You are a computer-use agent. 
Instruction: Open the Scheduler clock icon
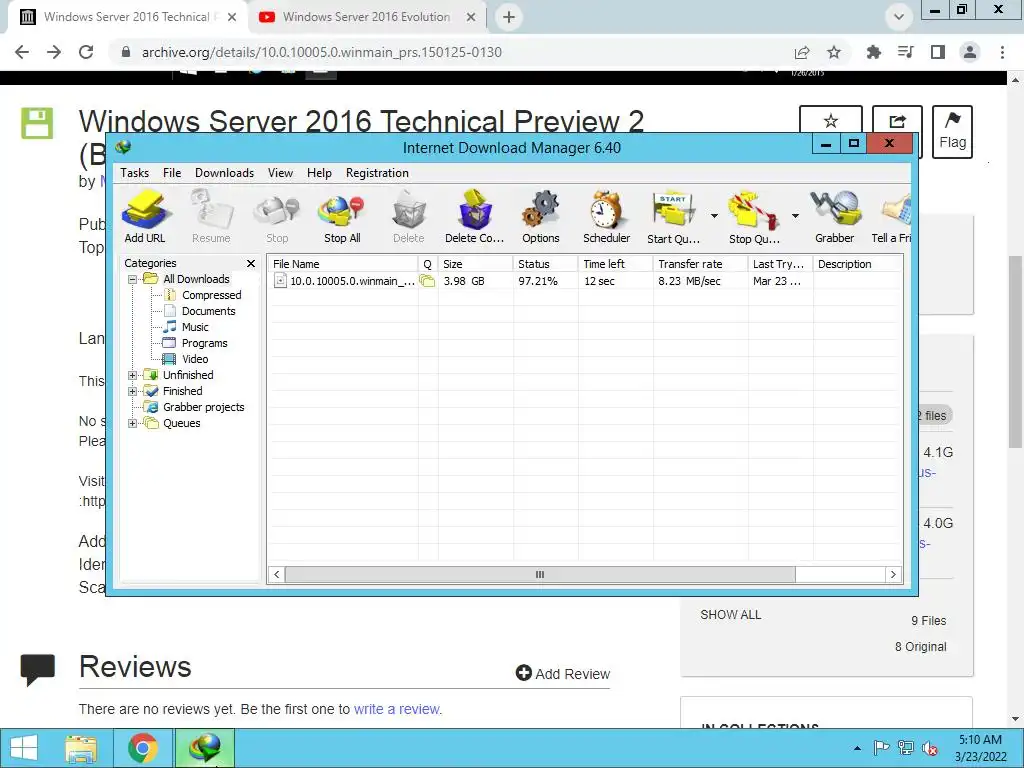(x=606, y=217)
